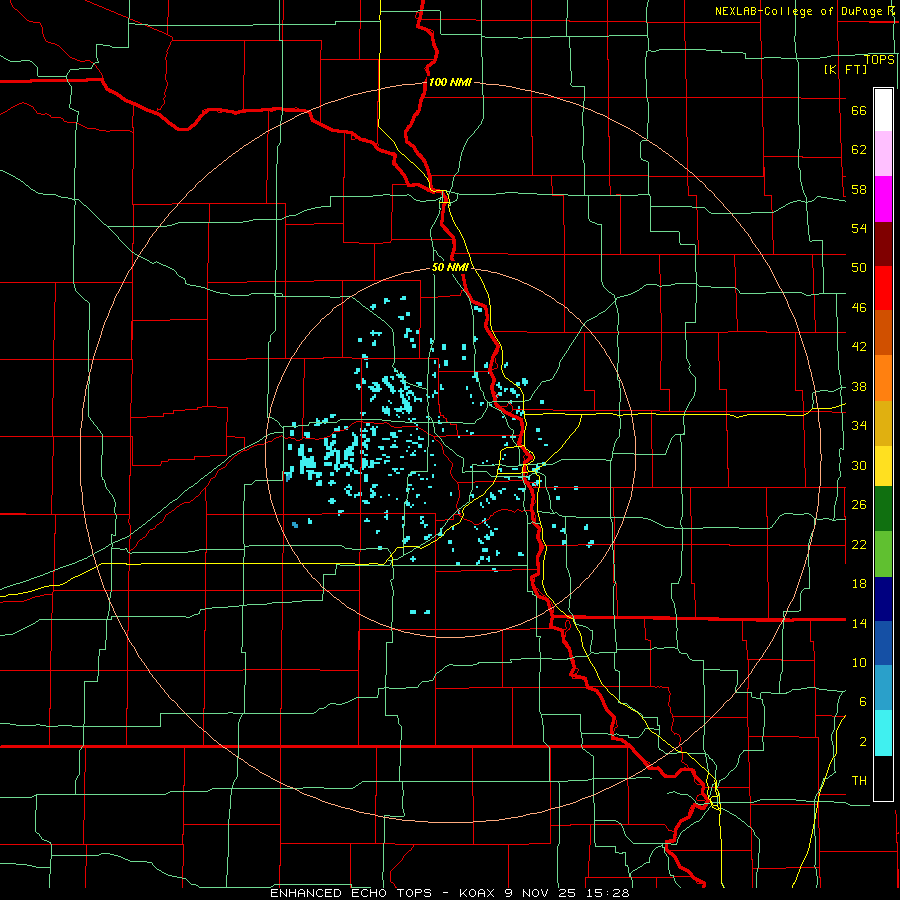Click the dark red legend swatch between 50 and 54
The image size is (900, 900).
click(883, 245)
